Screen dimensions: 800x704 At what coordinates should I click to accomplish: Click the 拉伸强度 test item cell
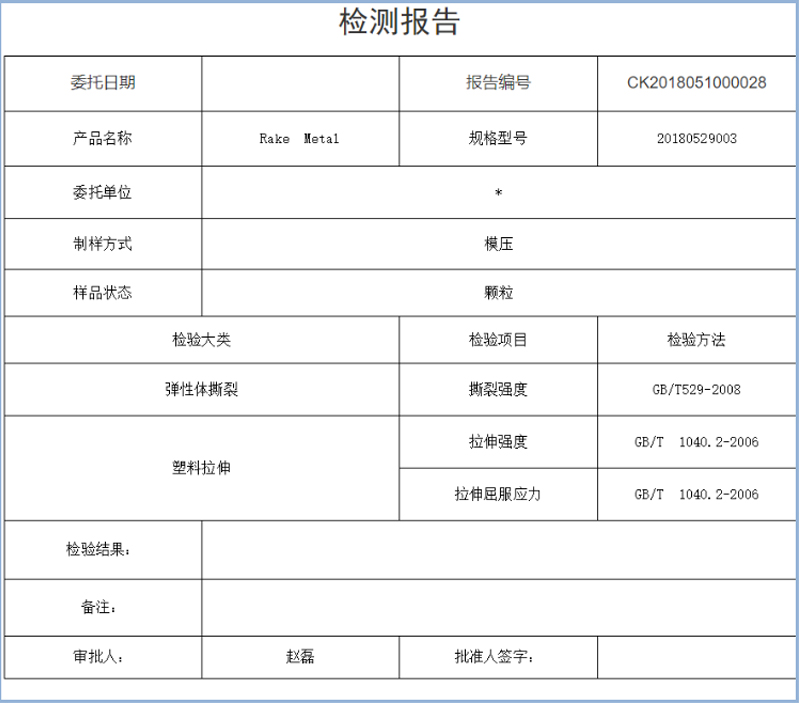498,442
